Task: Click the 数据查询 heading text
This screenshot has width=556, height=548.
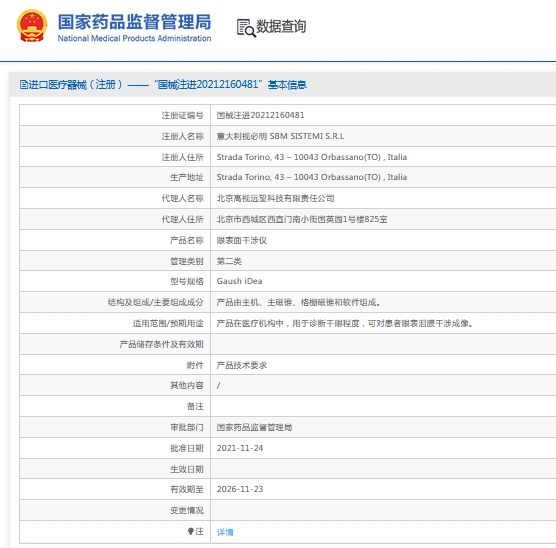Action: [281, 27]
